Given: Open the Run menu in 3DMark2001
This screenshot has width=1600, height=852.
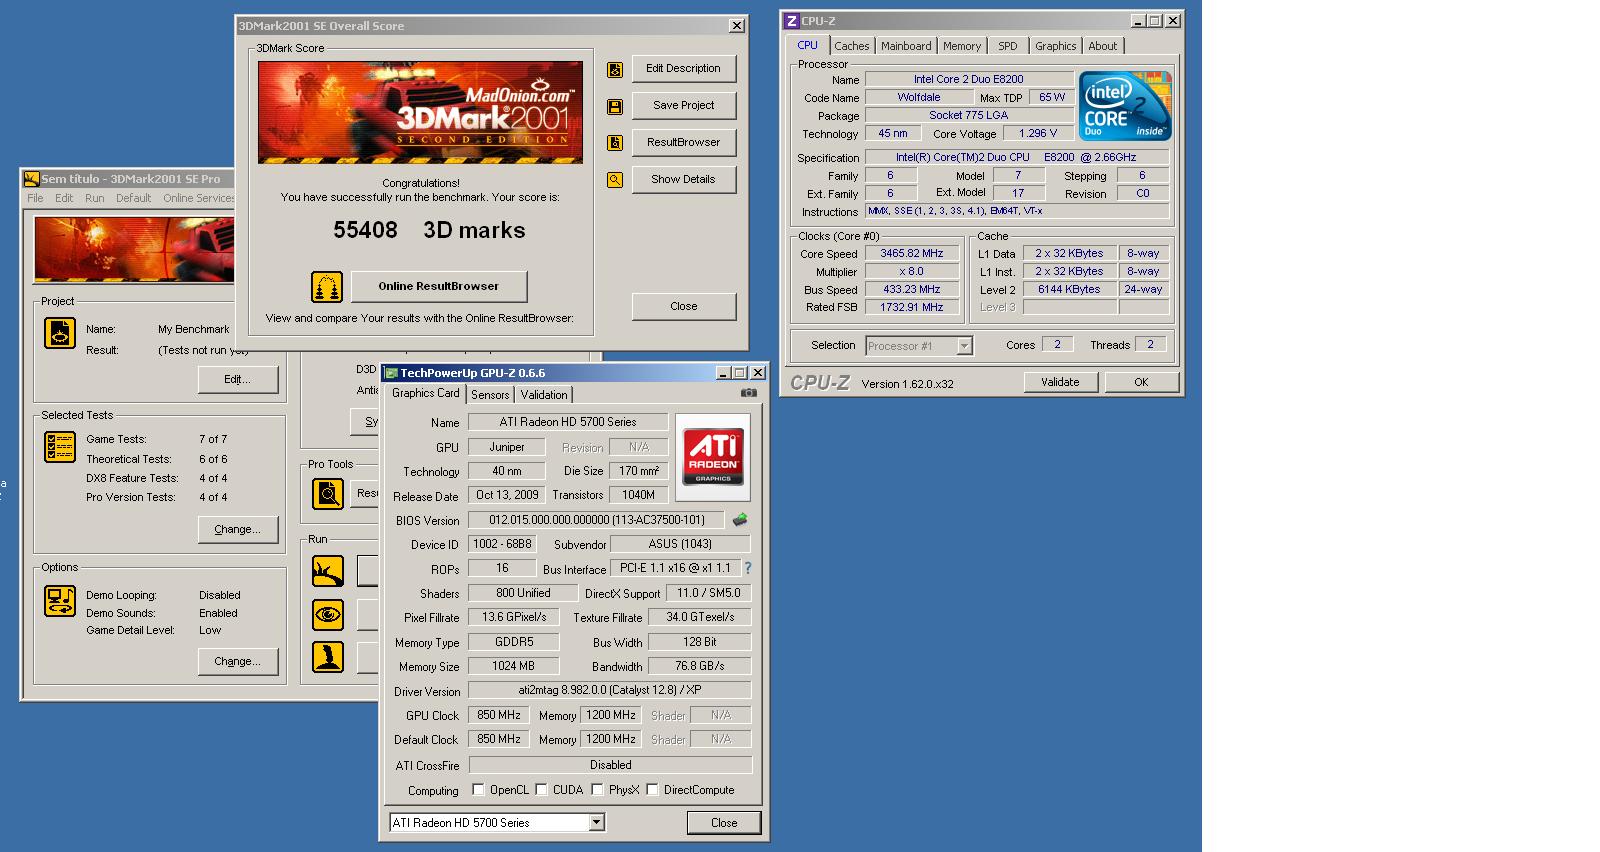Looking at the screenshot, I should pos(95,198).
